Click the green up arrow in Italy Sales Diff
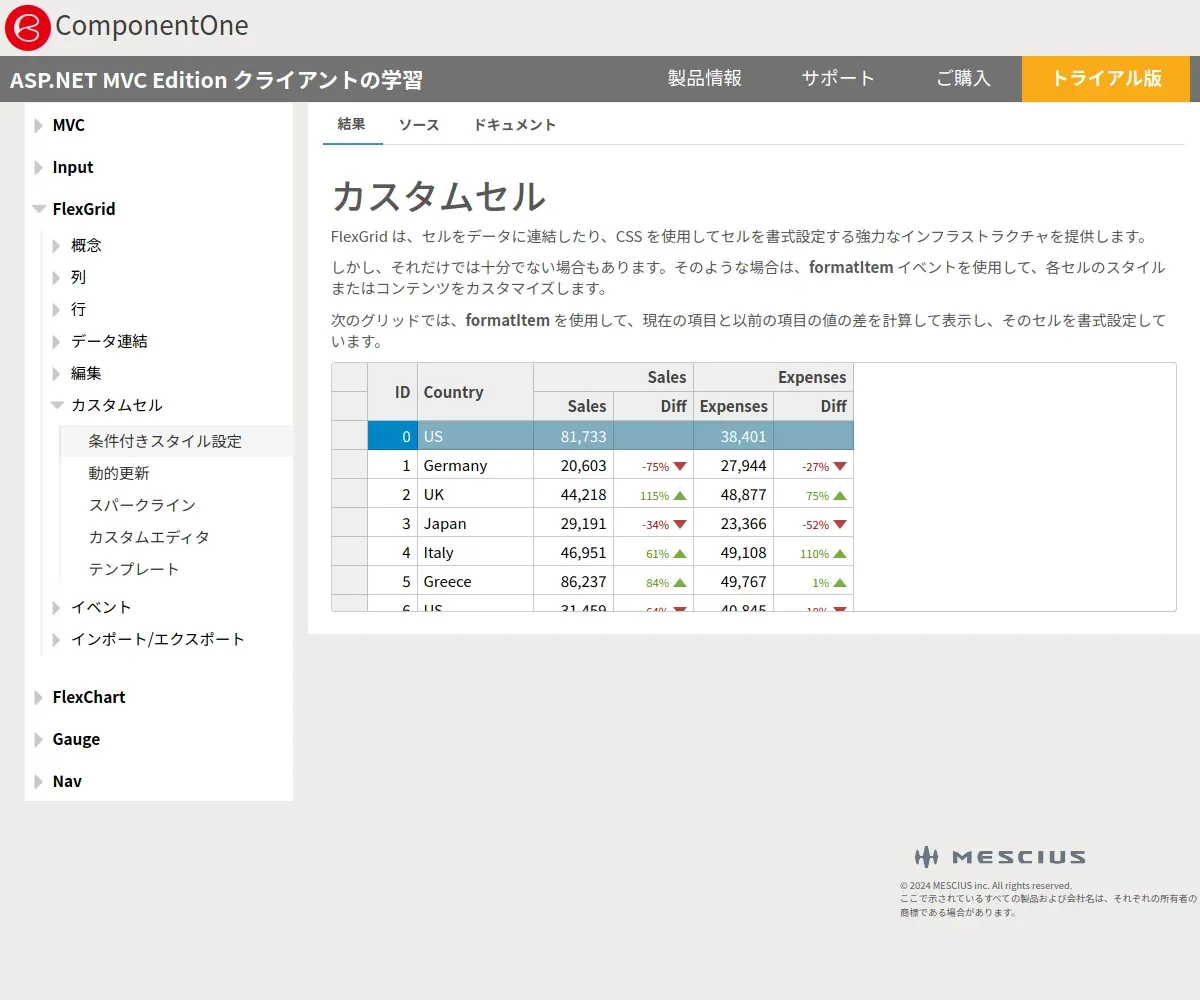The height and width of the screenshot is (1000, 1200). point(680,553)
